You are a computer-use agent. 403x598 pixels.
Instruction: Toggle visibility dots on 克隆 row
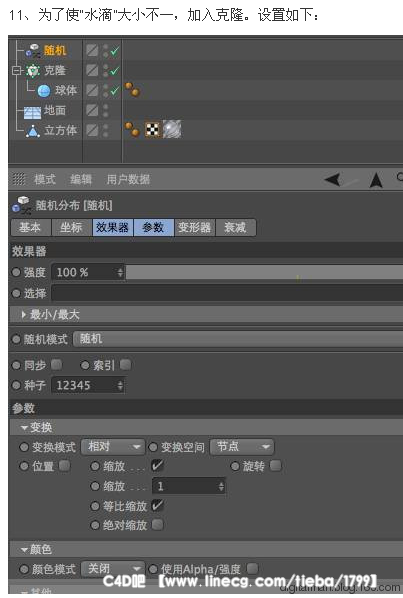tap(106, 70)
